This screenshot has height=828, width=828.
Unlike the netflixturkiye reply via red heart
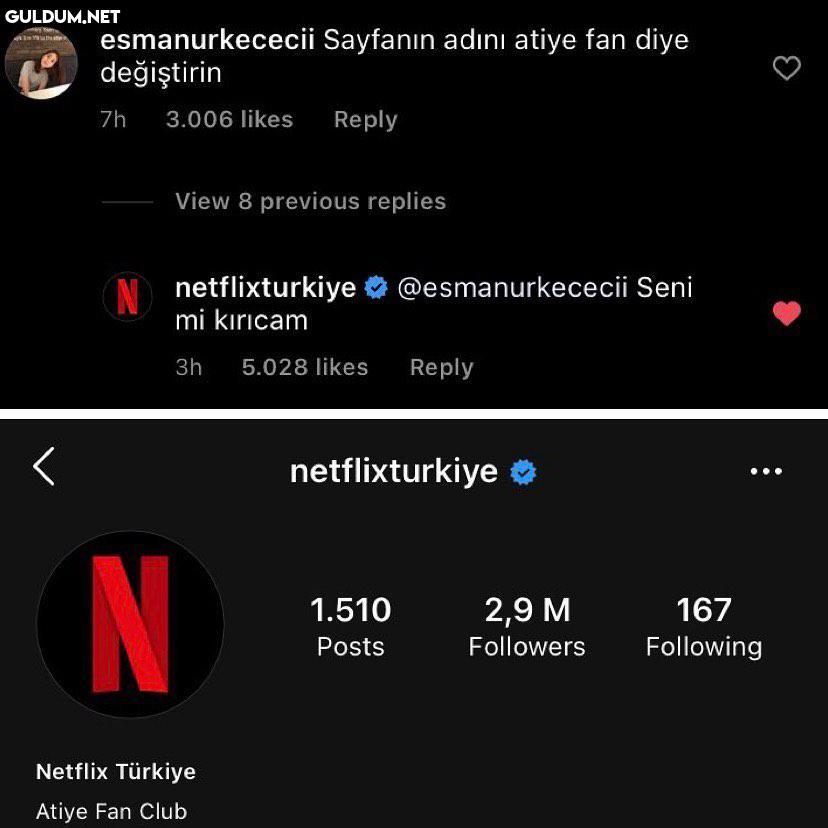[787, 314]
